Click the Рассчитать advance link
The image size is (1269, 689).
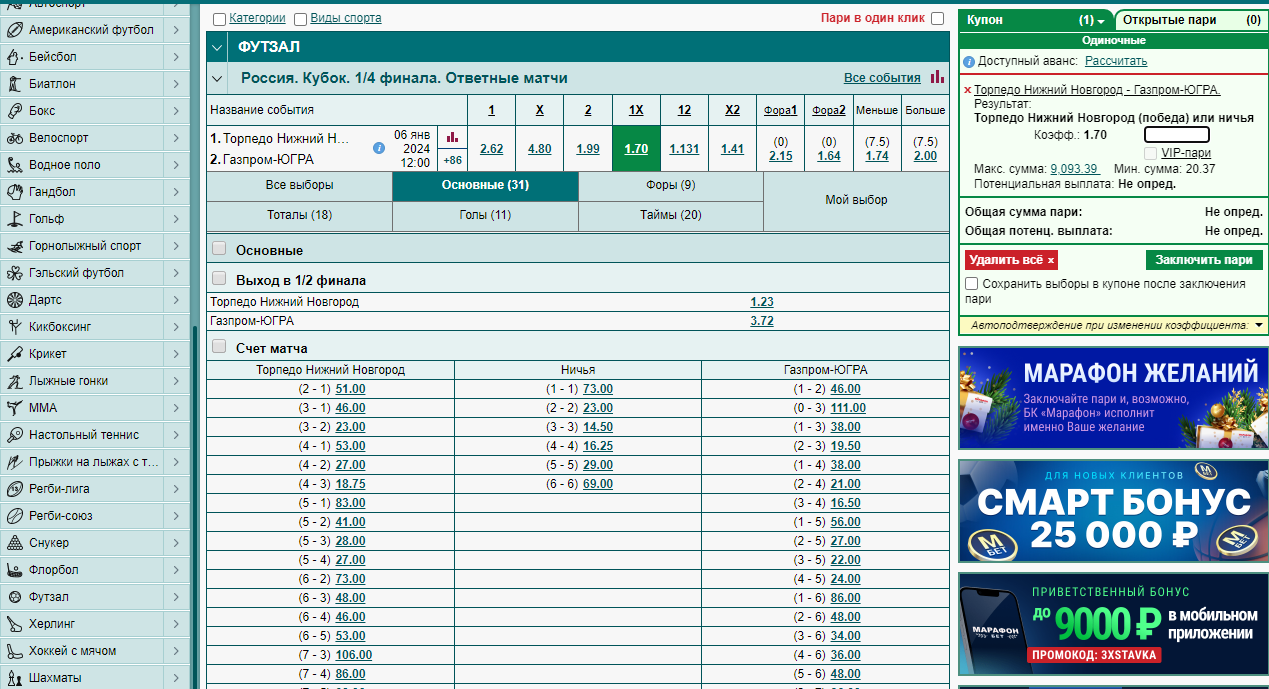point(1116,61)
